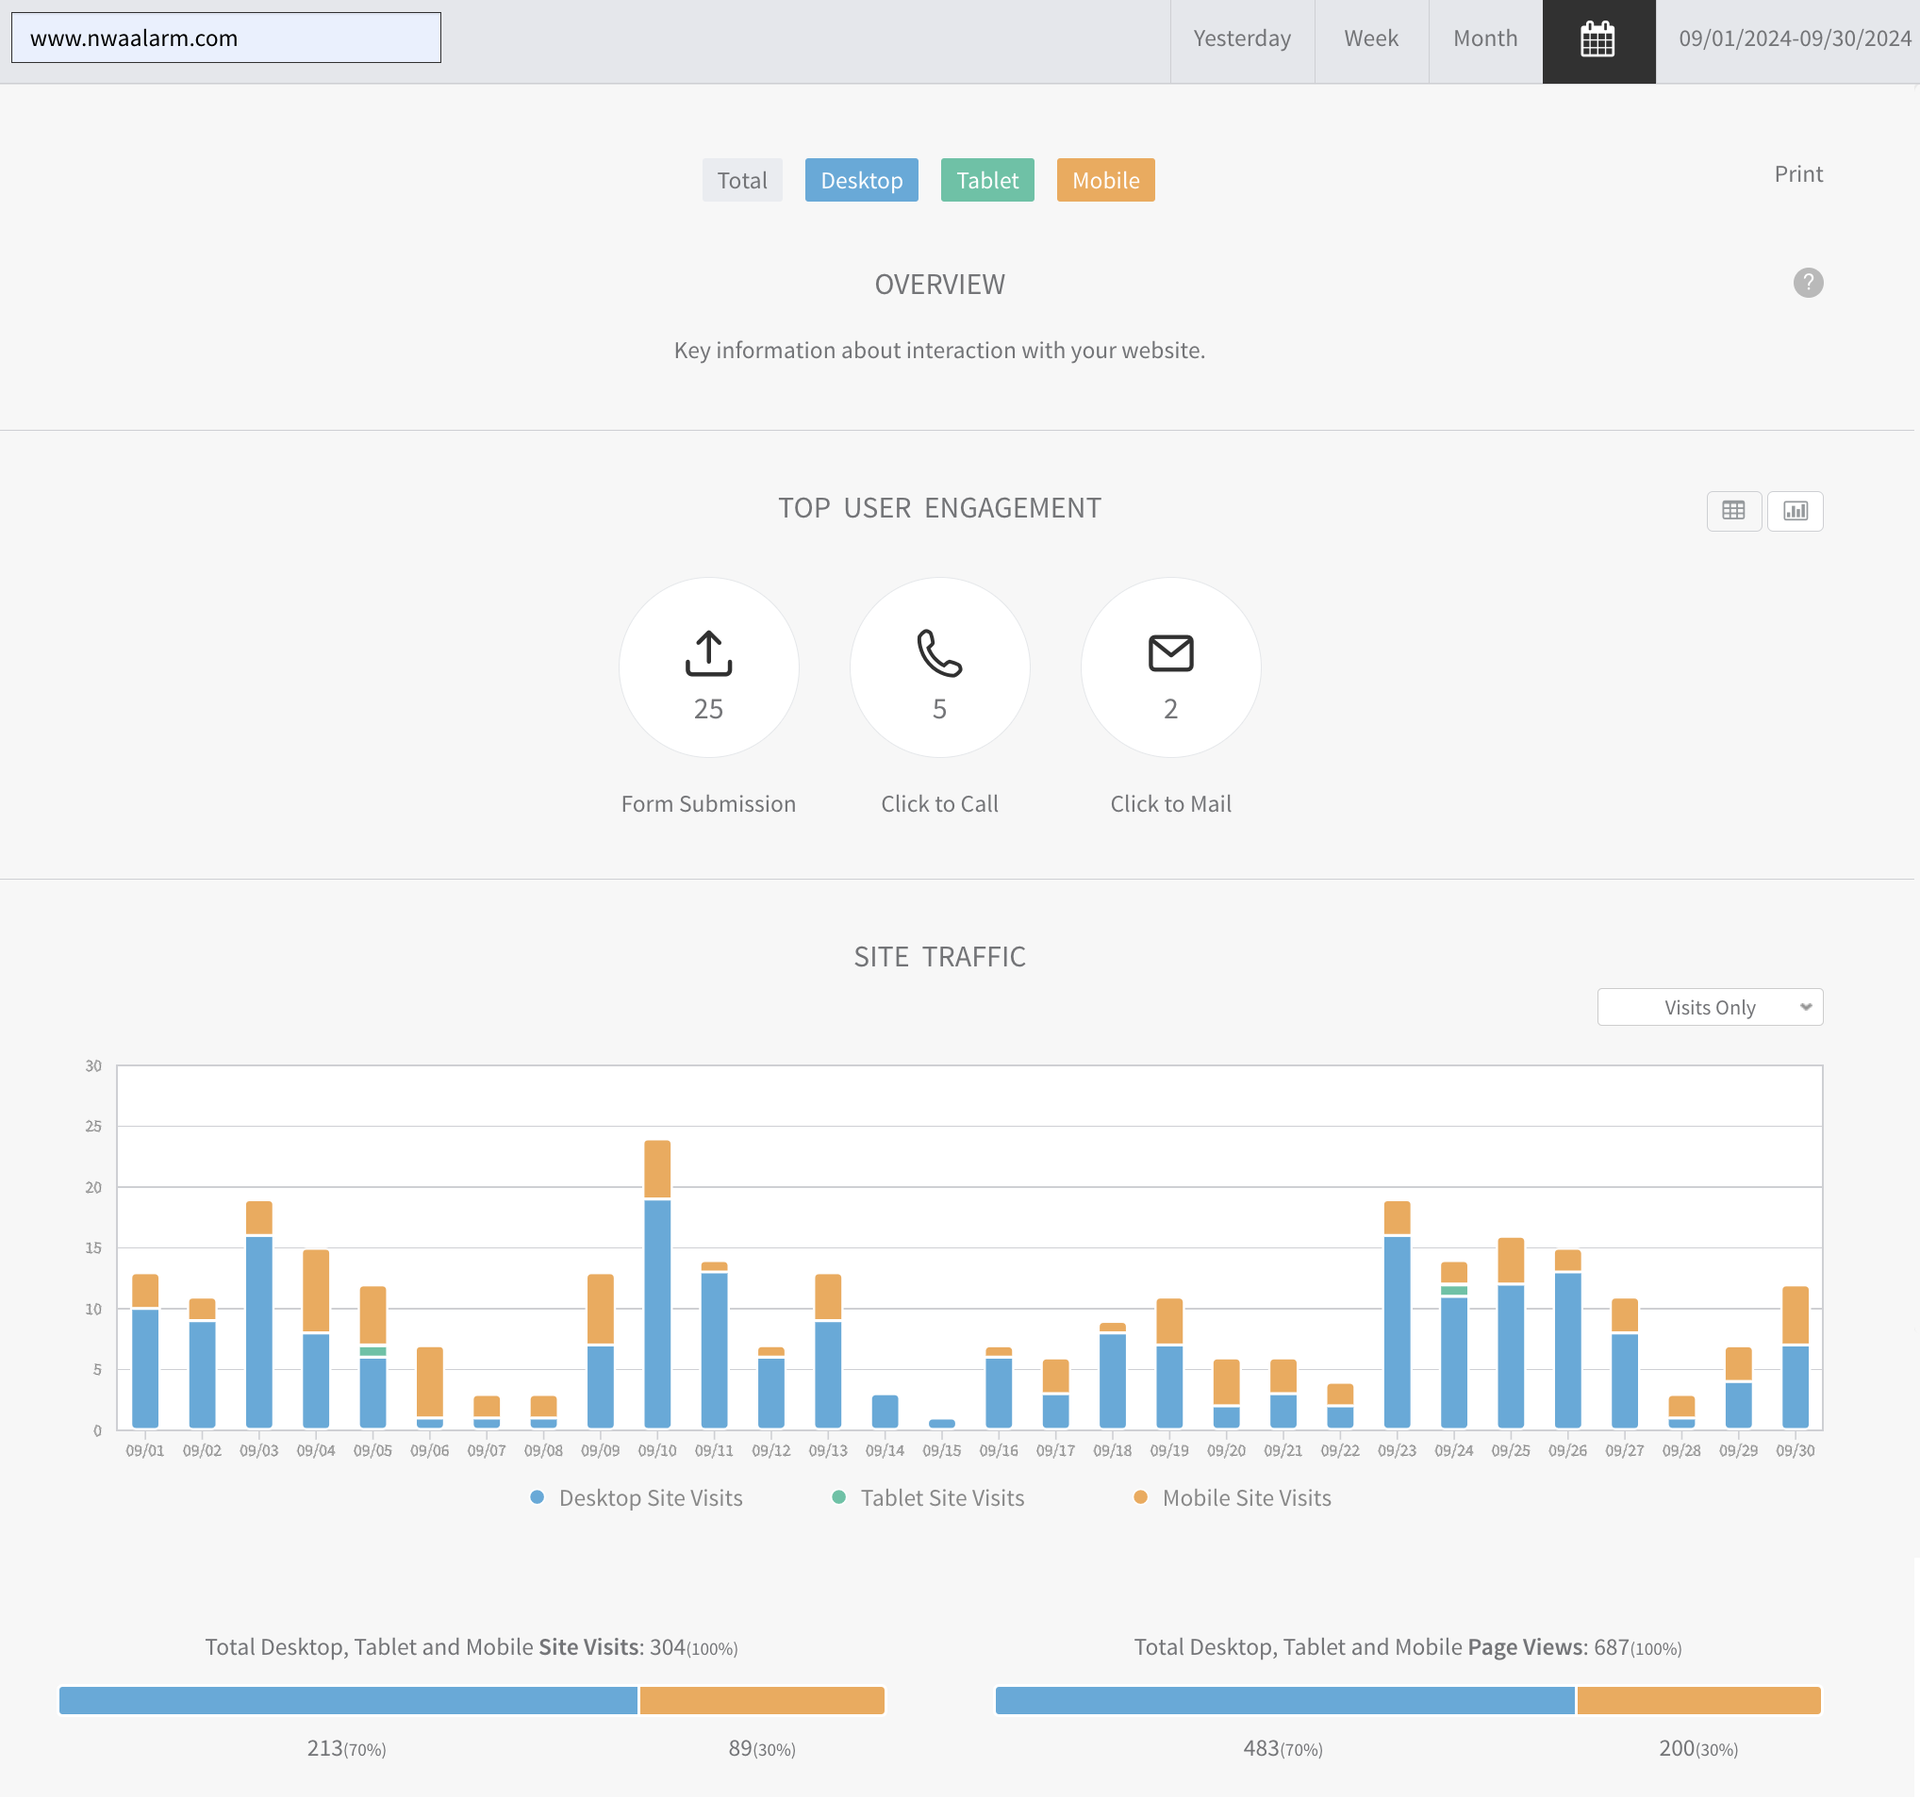
Task: Click the Click to Call phone icon
Action: 939,653
